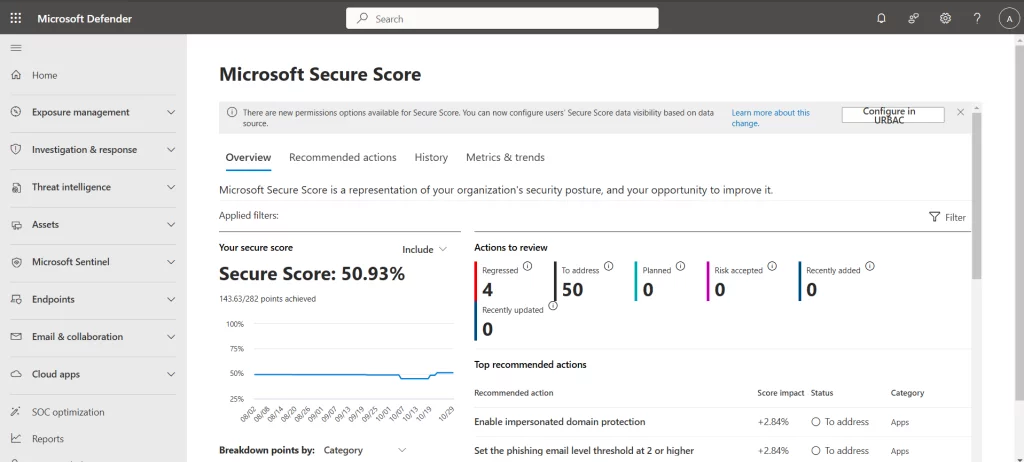Open the user account avatar
The width and height of the screenshot is (1024, 462).
pyautogui.click(x=1007, y=18)
